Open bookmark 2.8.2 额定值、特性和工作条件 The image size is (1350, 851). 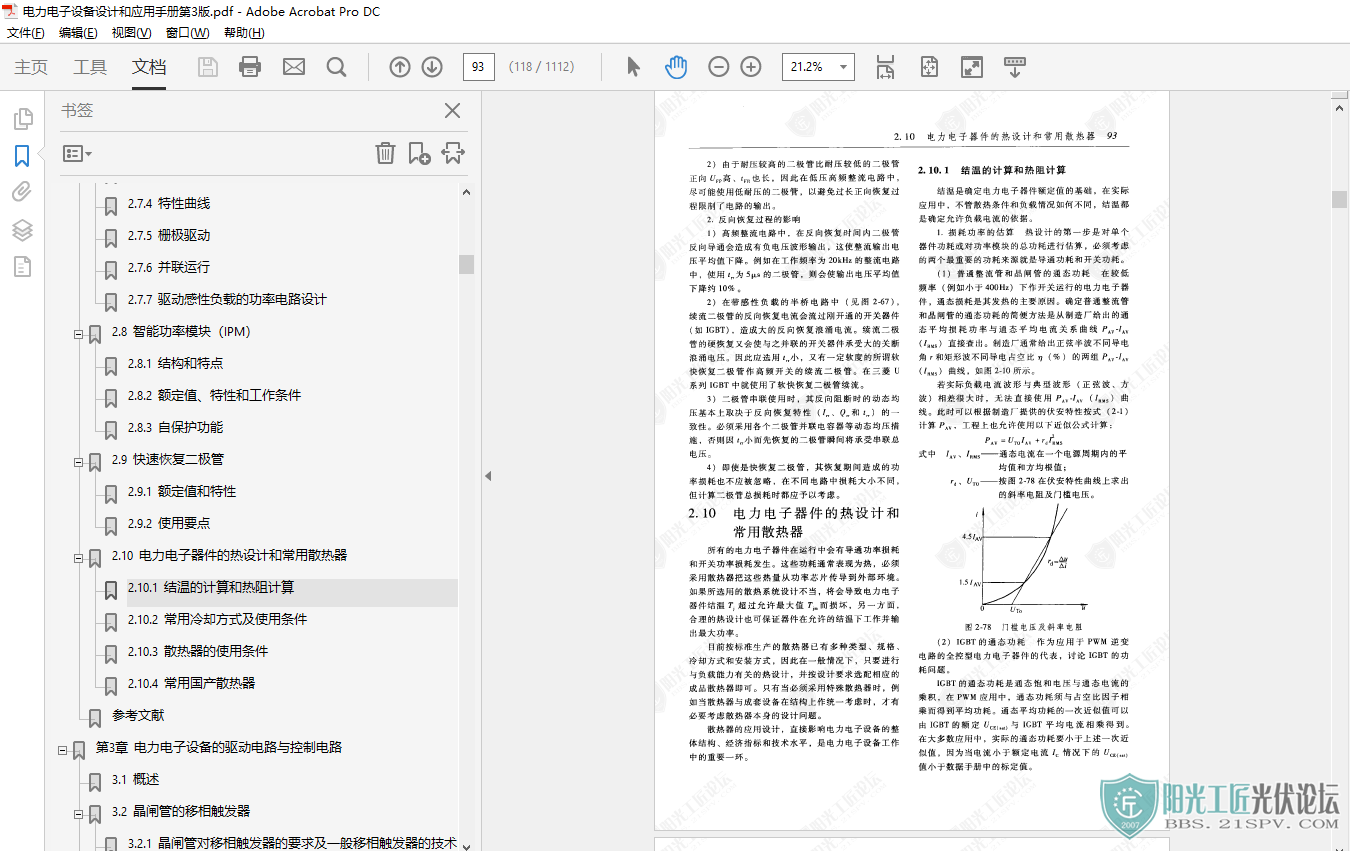pos(214,395)
